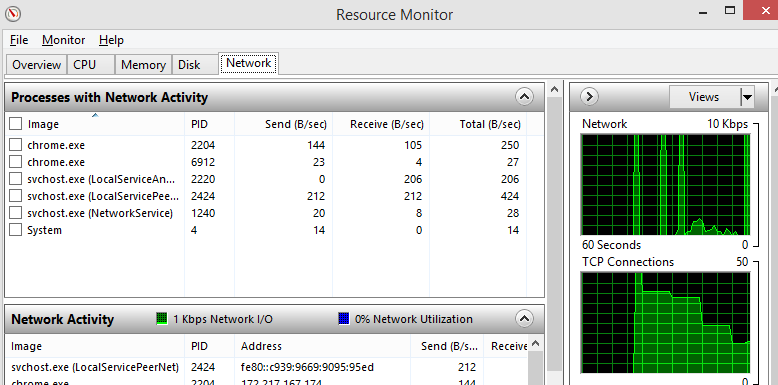Click main pane scrollbar up arrow
Image resolution: width=778 pixels, height=385 pixels.
click(554, 90)
